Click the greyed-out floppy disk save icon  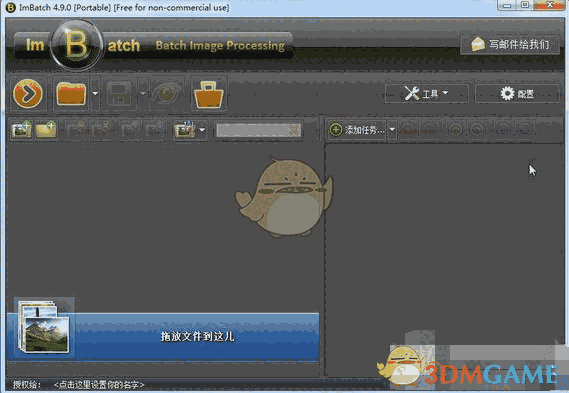coord(119,94)
